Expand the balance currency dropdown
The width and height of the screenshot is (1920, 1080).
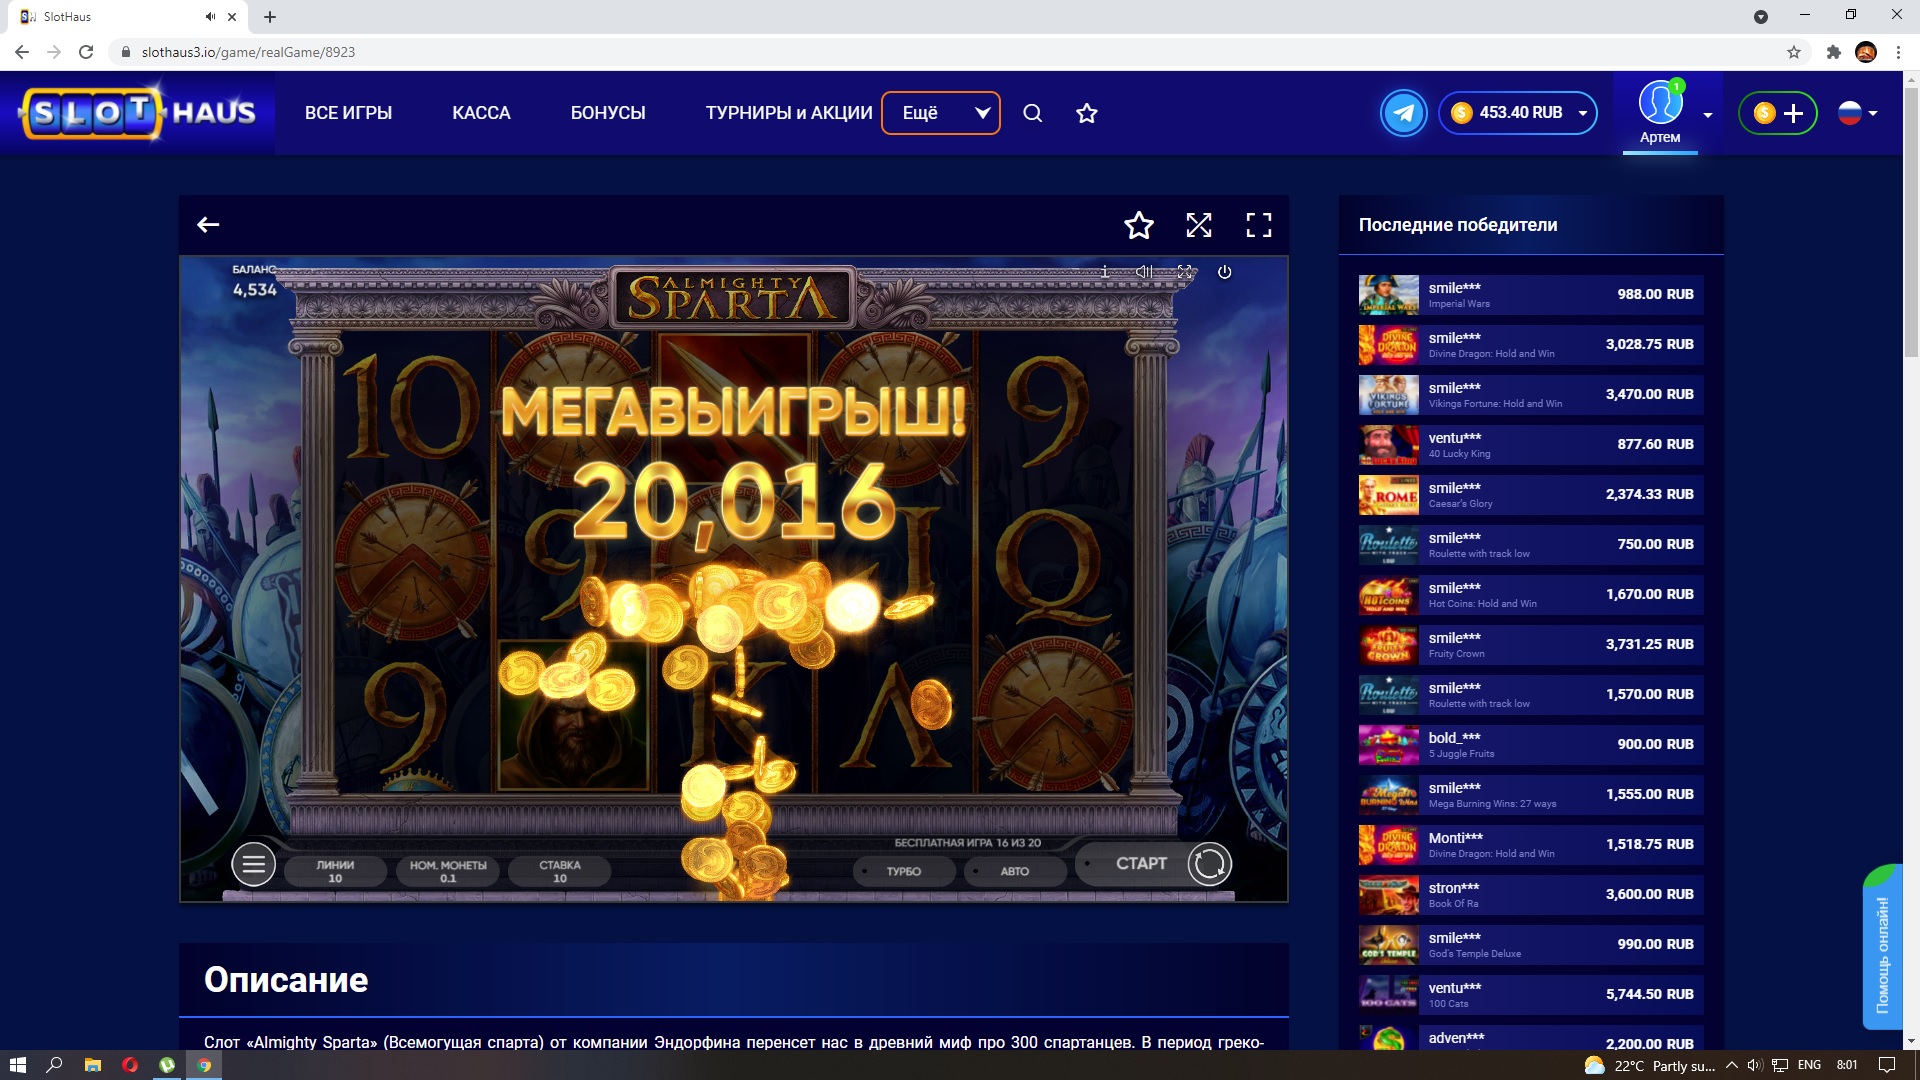(1581, 113)
